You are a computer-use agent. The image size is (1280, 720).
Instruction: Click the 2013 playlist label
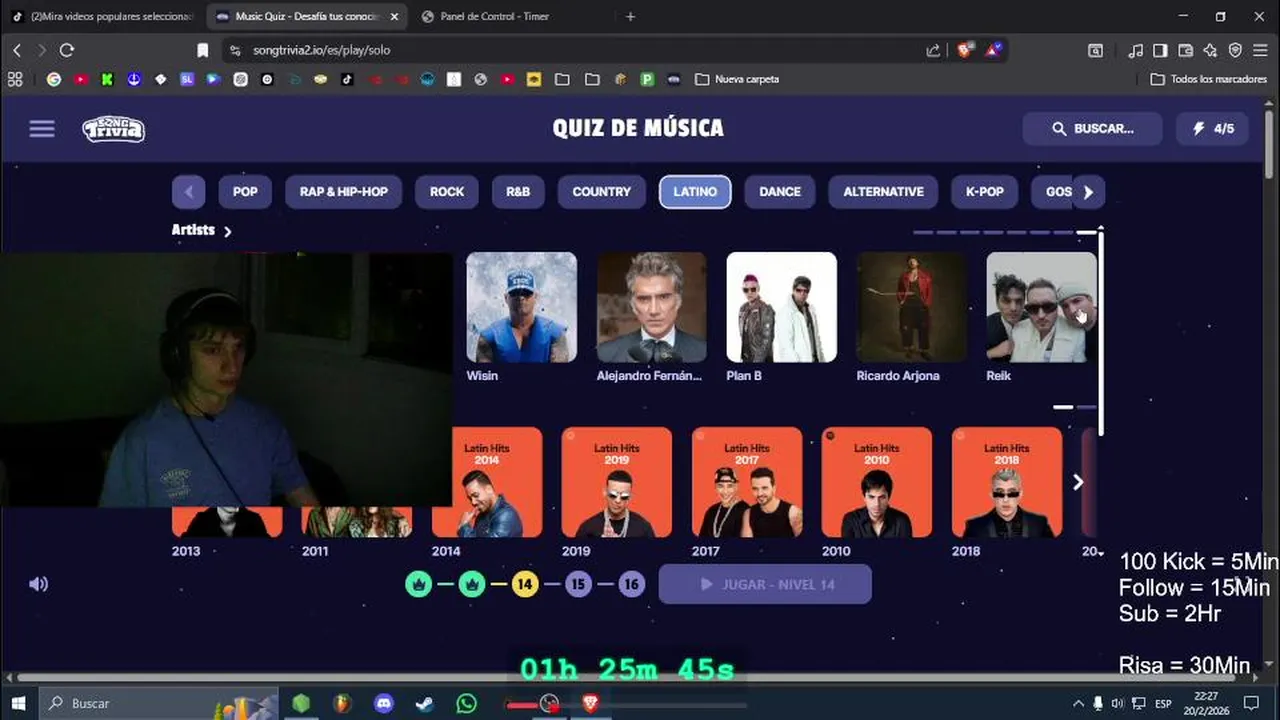click(186, 551)
